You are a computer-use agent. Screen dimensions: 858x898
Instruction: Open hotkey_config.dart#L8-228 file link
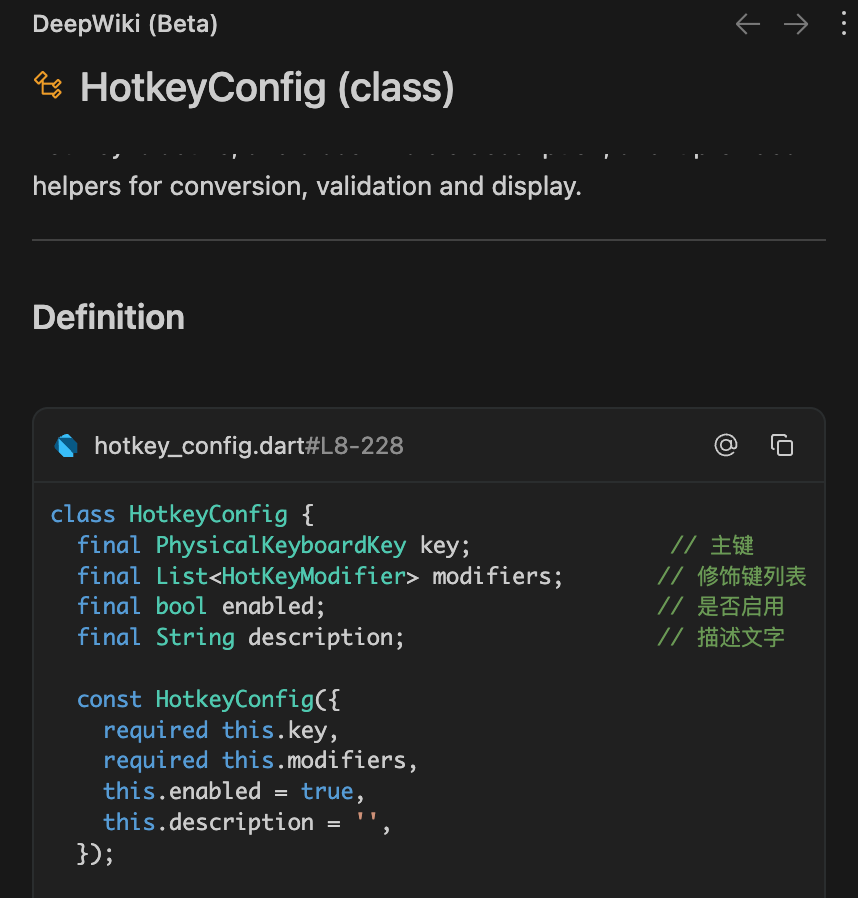coord(249,446)
